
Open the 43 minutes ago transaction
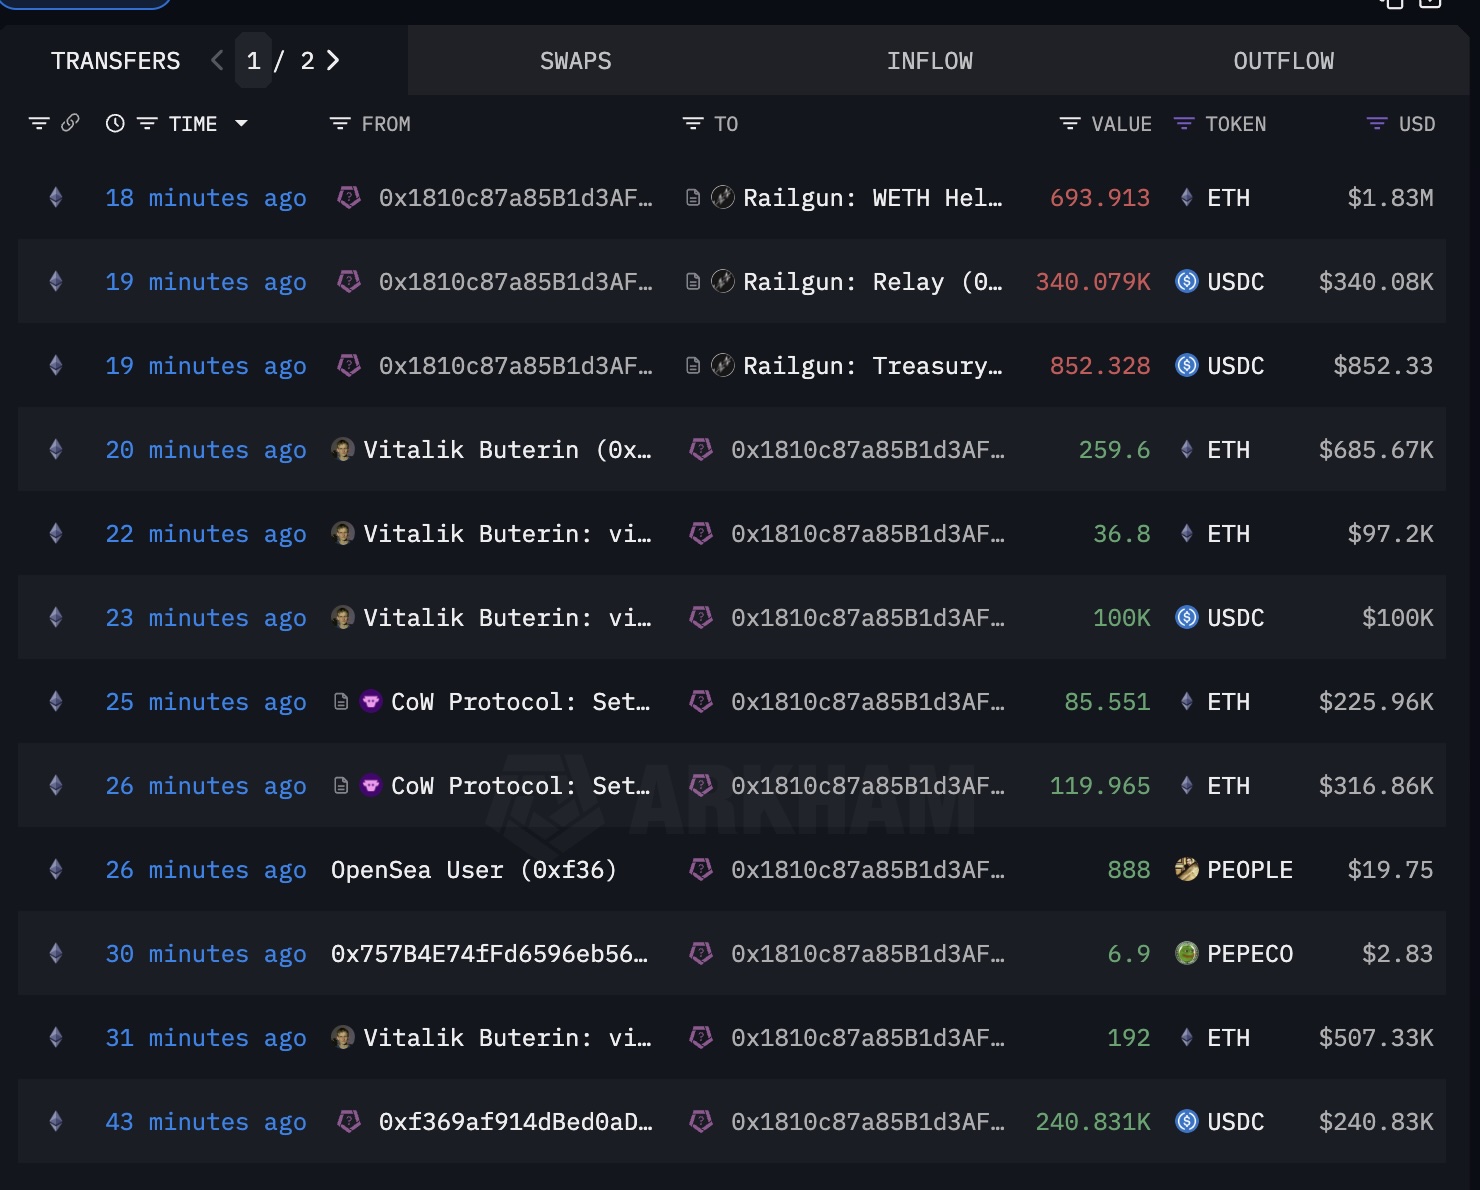click(x=206, y=1122)
